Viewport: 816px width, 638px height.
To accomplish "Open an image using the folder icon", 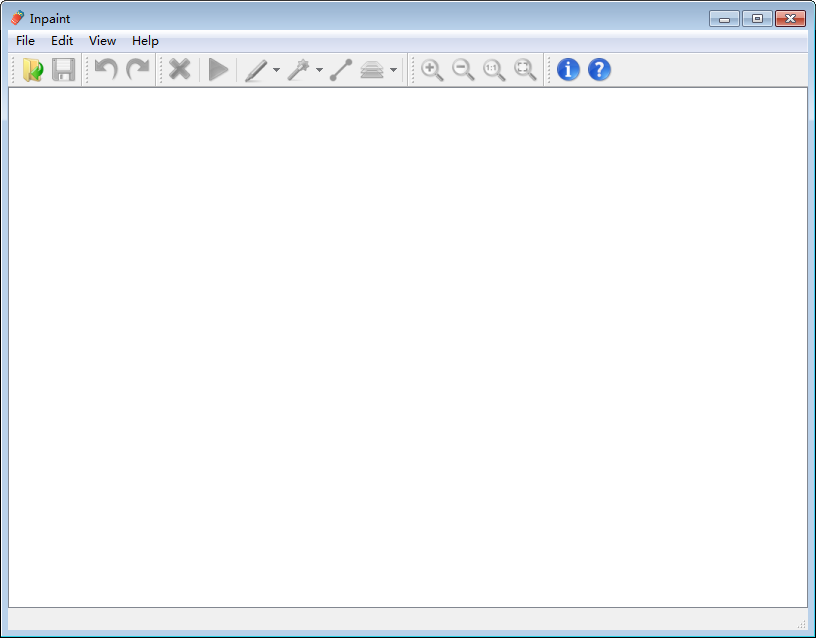I will (x=31, y=69).
